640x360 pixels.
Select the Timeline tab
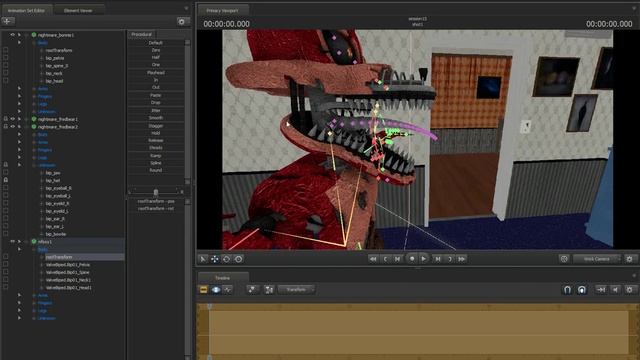(x=222, y=278)
